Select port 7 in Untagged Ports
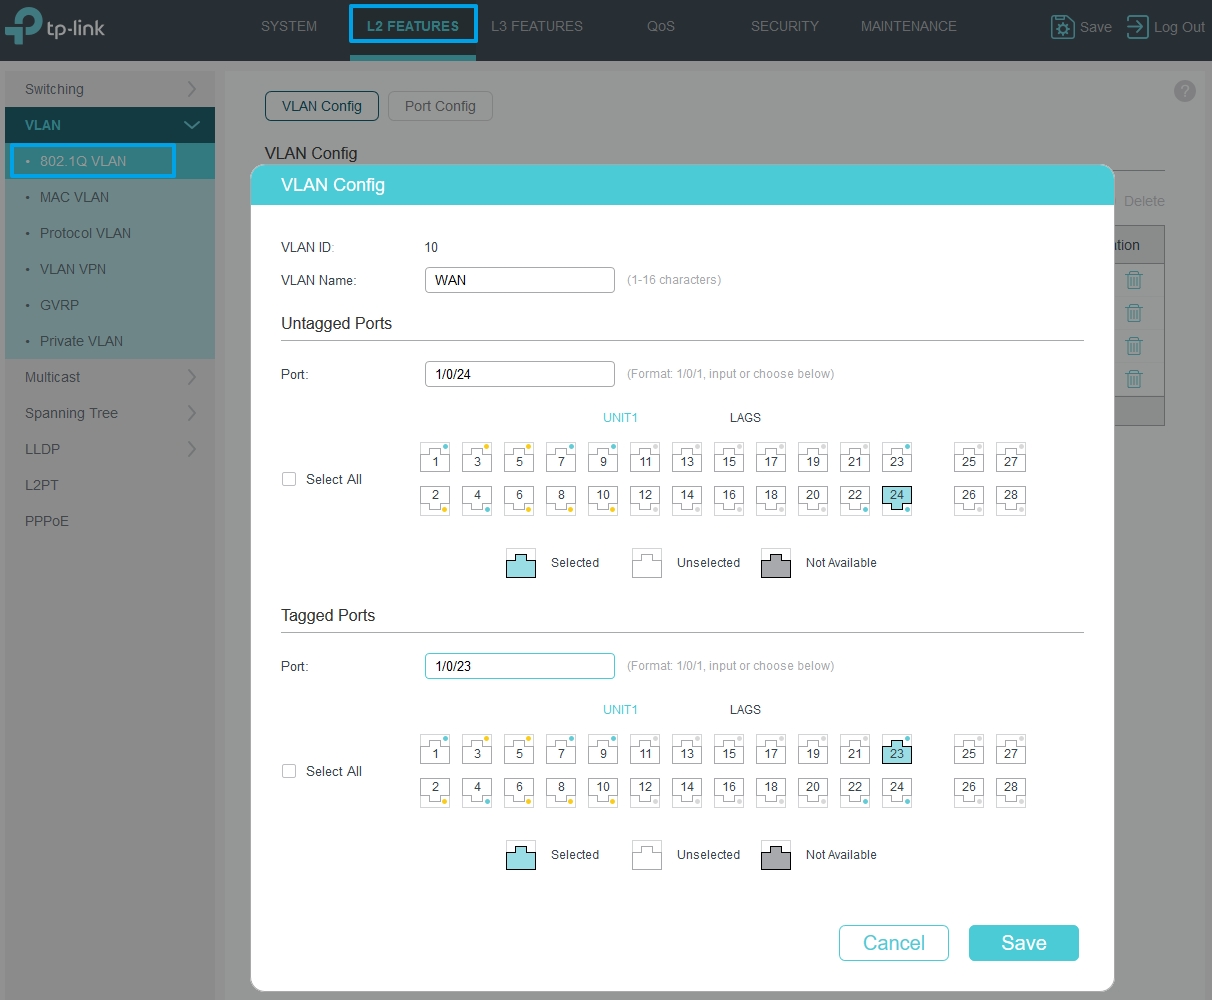 point(561,457)
